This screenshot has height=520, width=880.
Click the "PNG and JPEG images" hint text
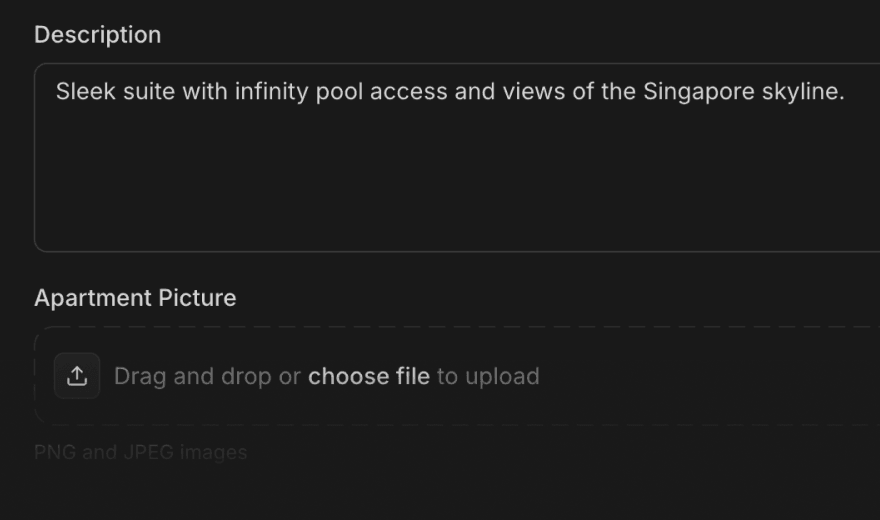coord(140,452)
